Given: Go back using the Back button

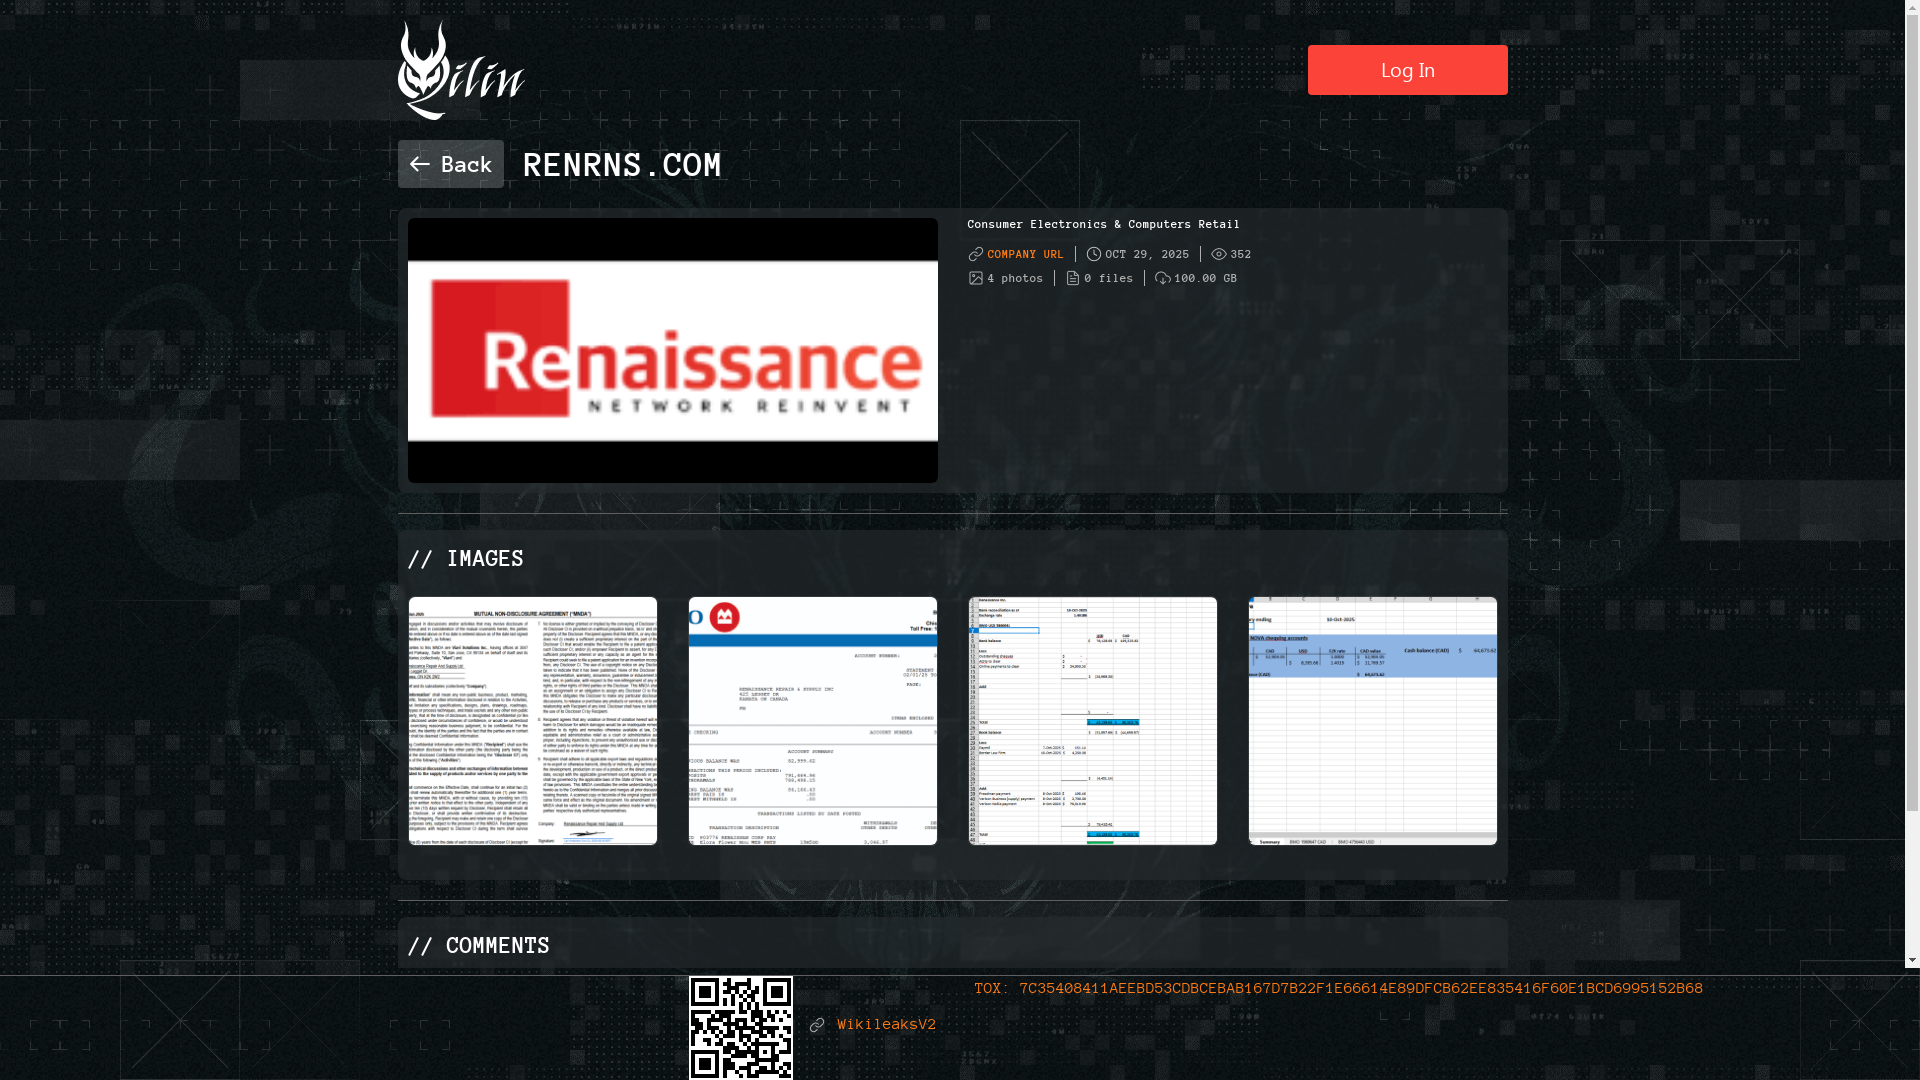Looking at the screenshot, I should (x=451, y=164).
